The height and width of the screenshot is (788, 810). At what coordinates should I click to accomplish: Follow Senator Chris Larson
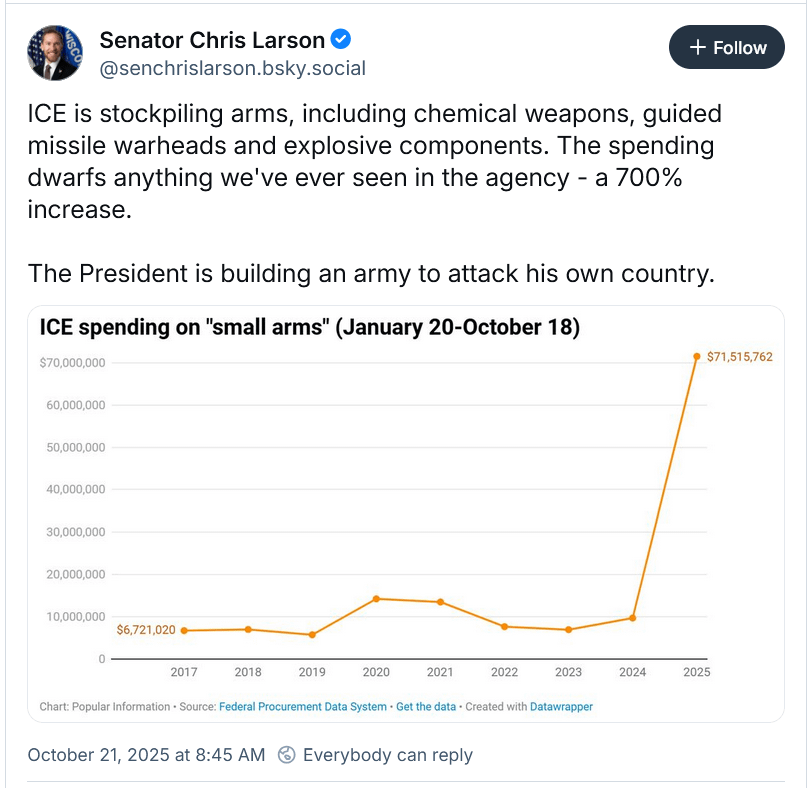(x=727, y=48)
